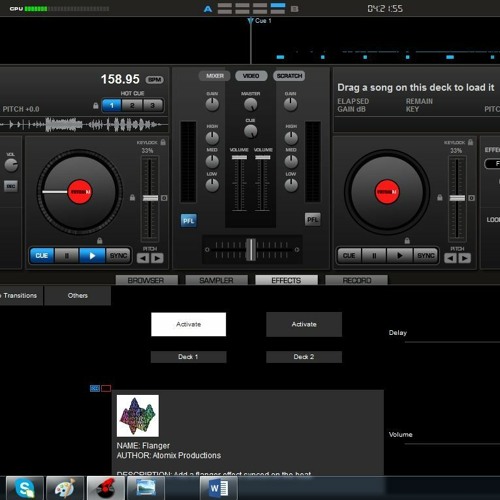Lock the right pitch slider padlock
Image resolution: width=500 pixels, height=500 pixels.
(440, 198)
